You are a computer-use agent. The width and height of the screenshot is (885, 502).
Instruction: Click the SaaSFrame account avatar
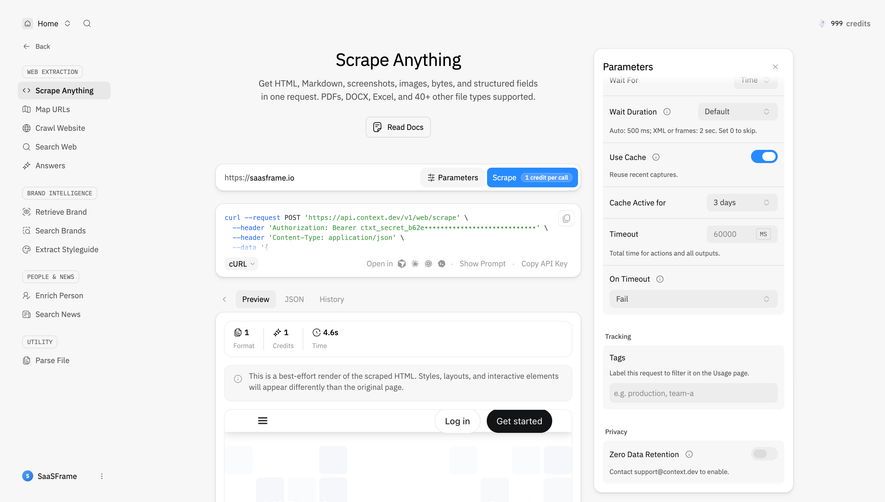28,476
